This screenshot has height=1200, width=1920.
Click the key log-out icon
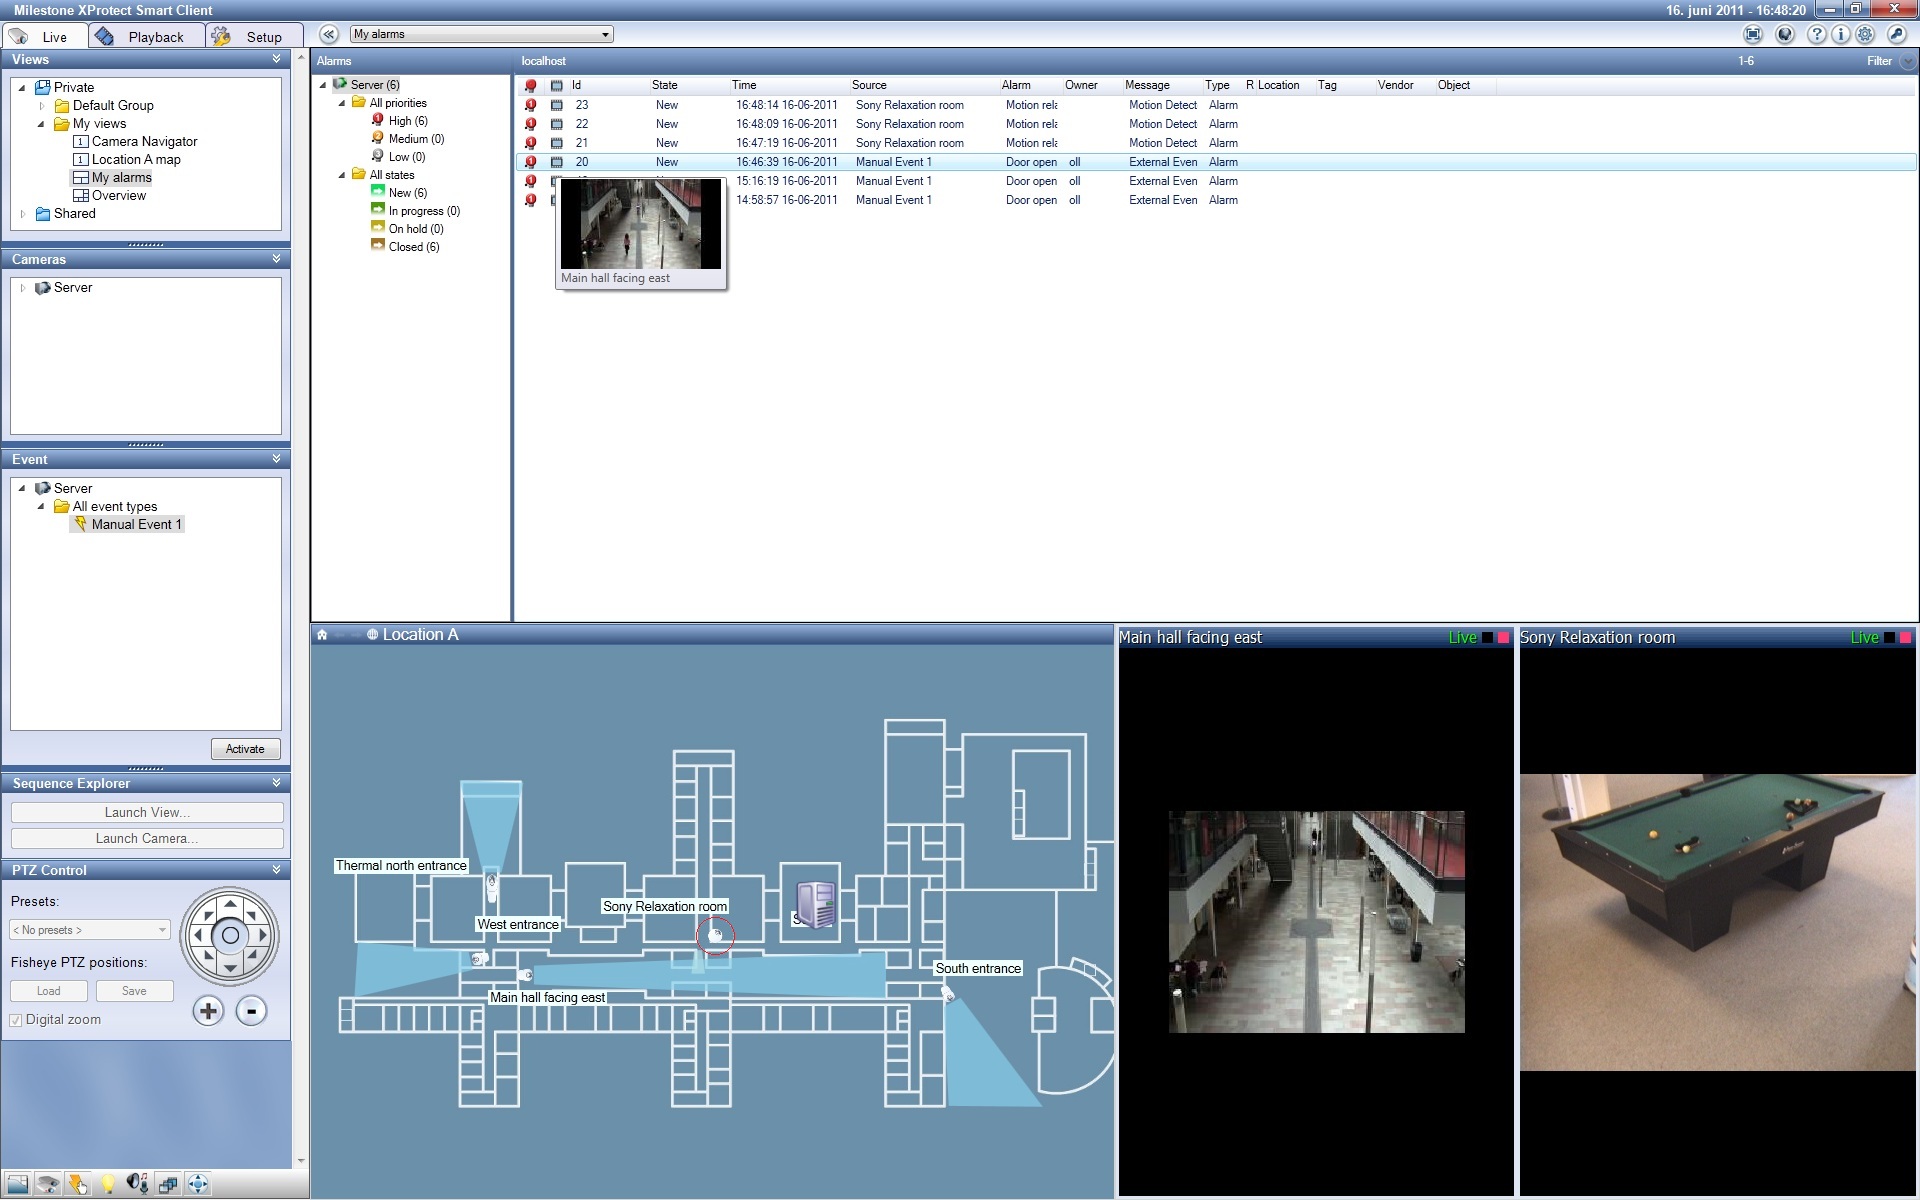[1897, 34]
